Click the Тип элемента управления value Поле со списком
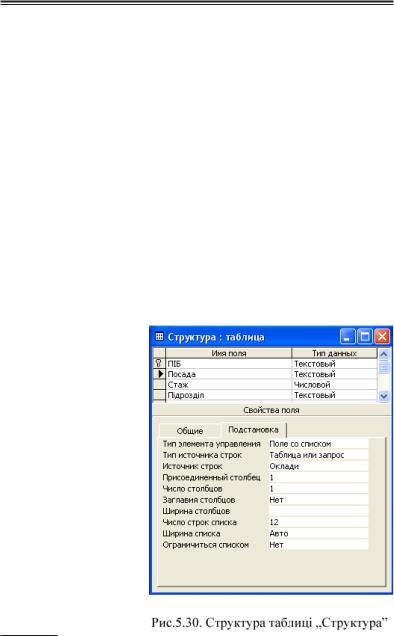Image resolution: width=394 pixels, height=636 pixels. (x=319, y=444)
